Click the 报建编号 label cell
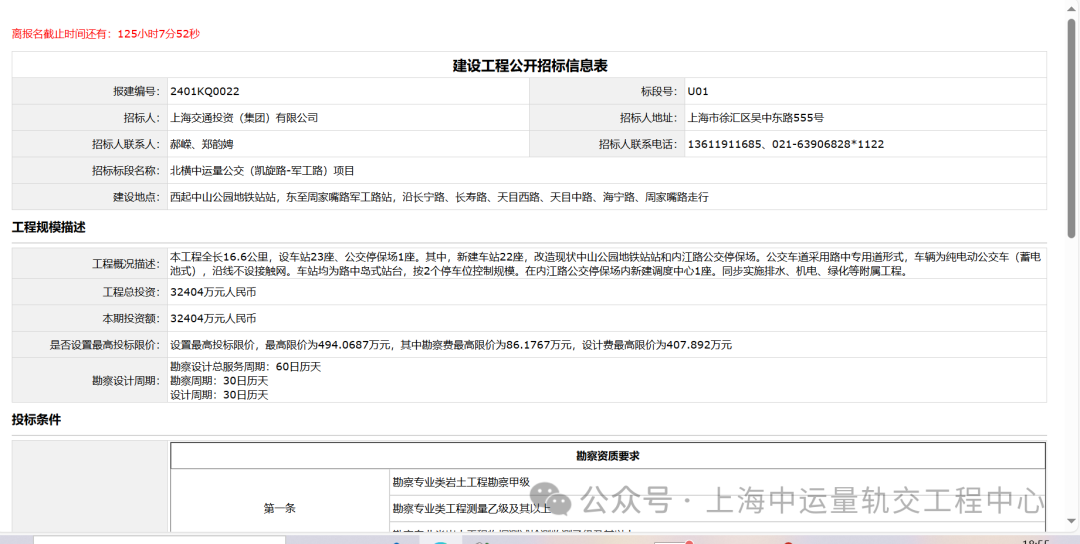This screenshot has height=544, width=1080. 90,92
